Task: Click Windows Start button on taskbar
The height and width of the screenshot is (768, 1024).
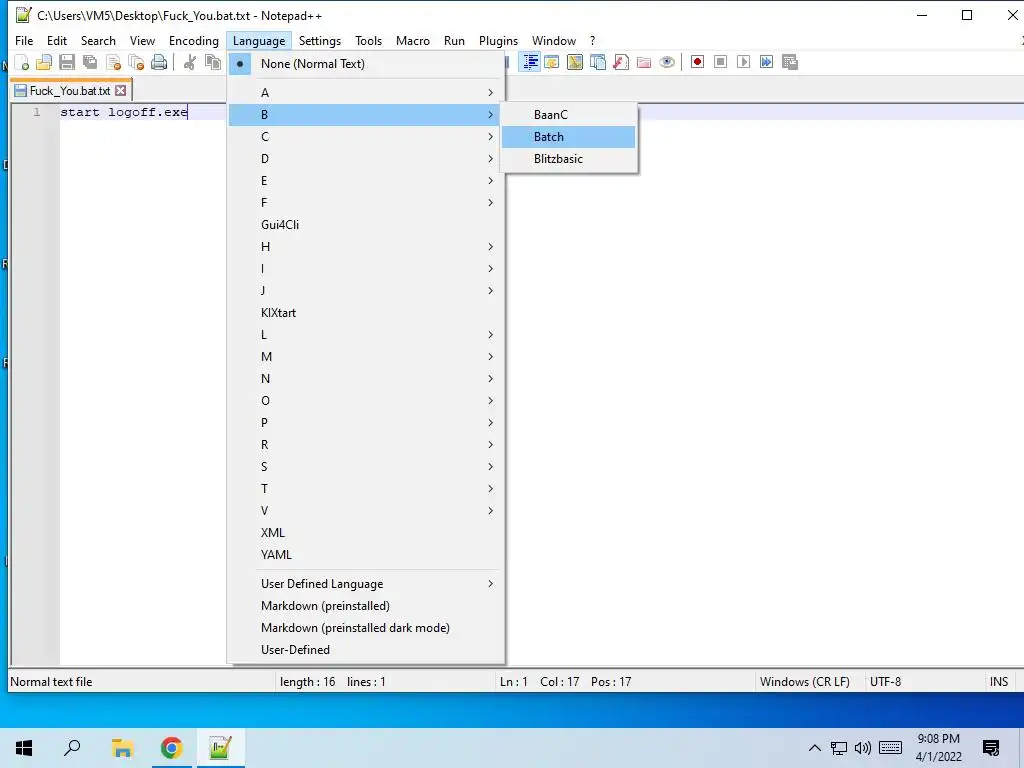Action: (24, 748)
